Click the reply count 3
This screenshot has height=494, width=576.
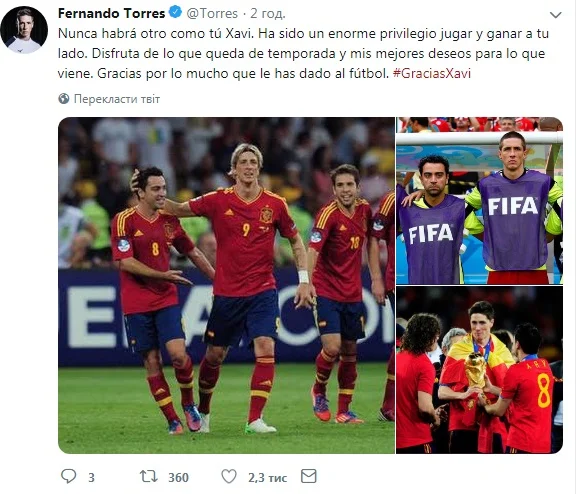coord(91,477)
